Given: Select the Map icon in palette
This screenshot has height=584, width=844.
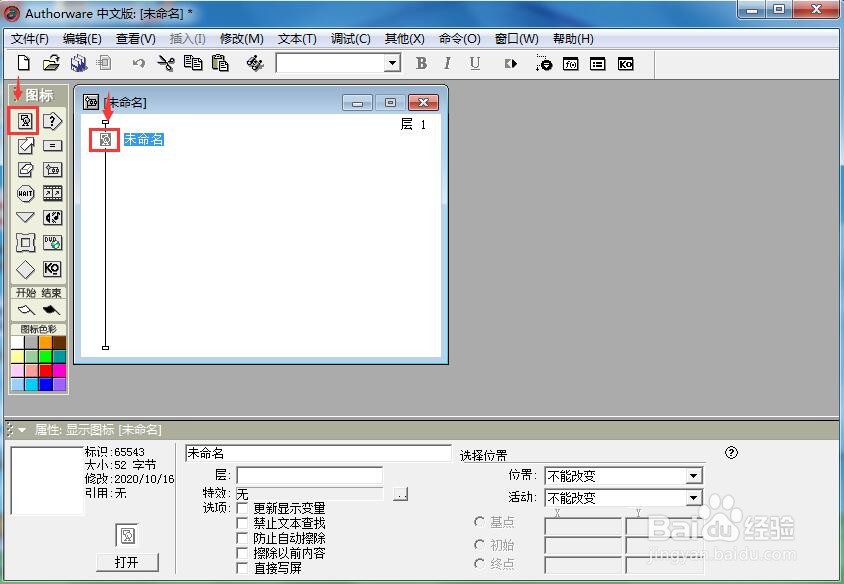Looking at the screenshot, I should (52, 170).
